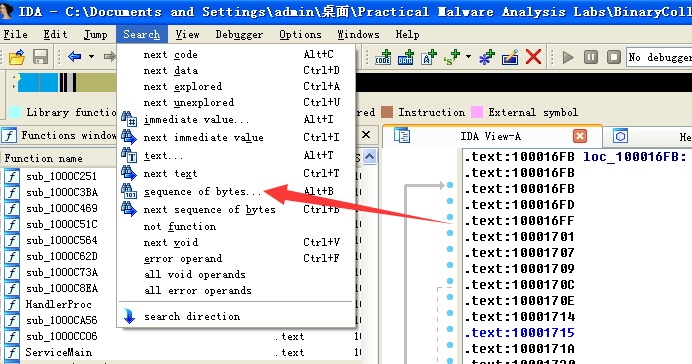The height and width of the screenshot is (364, 692).
Task: Choose 'error operand' menu entry
Action: click(236, 258)
